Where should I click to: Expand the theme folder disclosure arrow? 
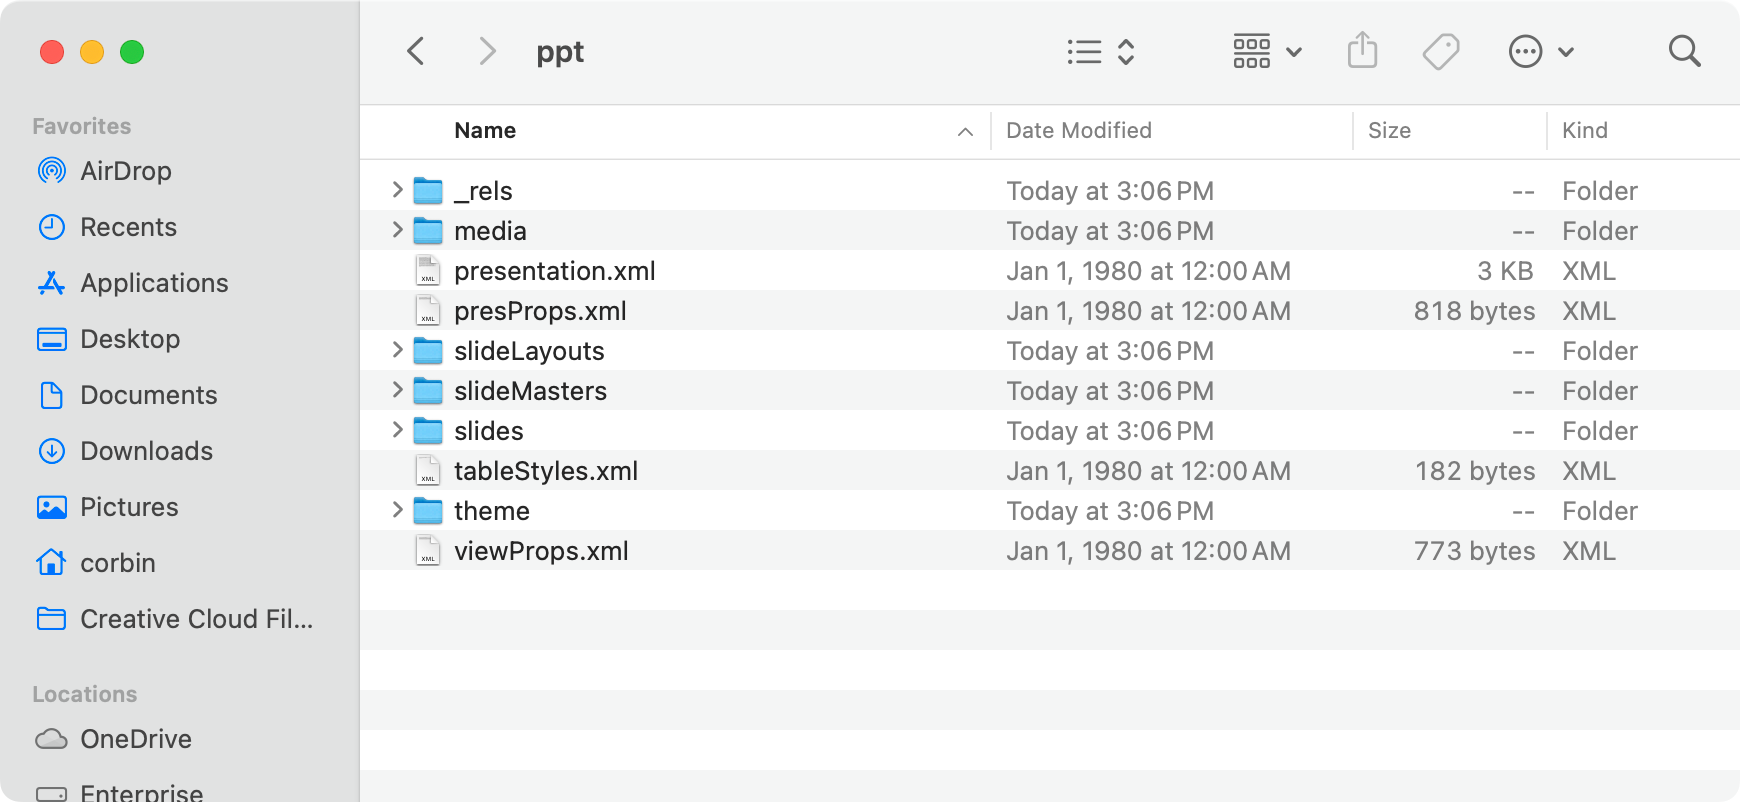click(397, 510)
